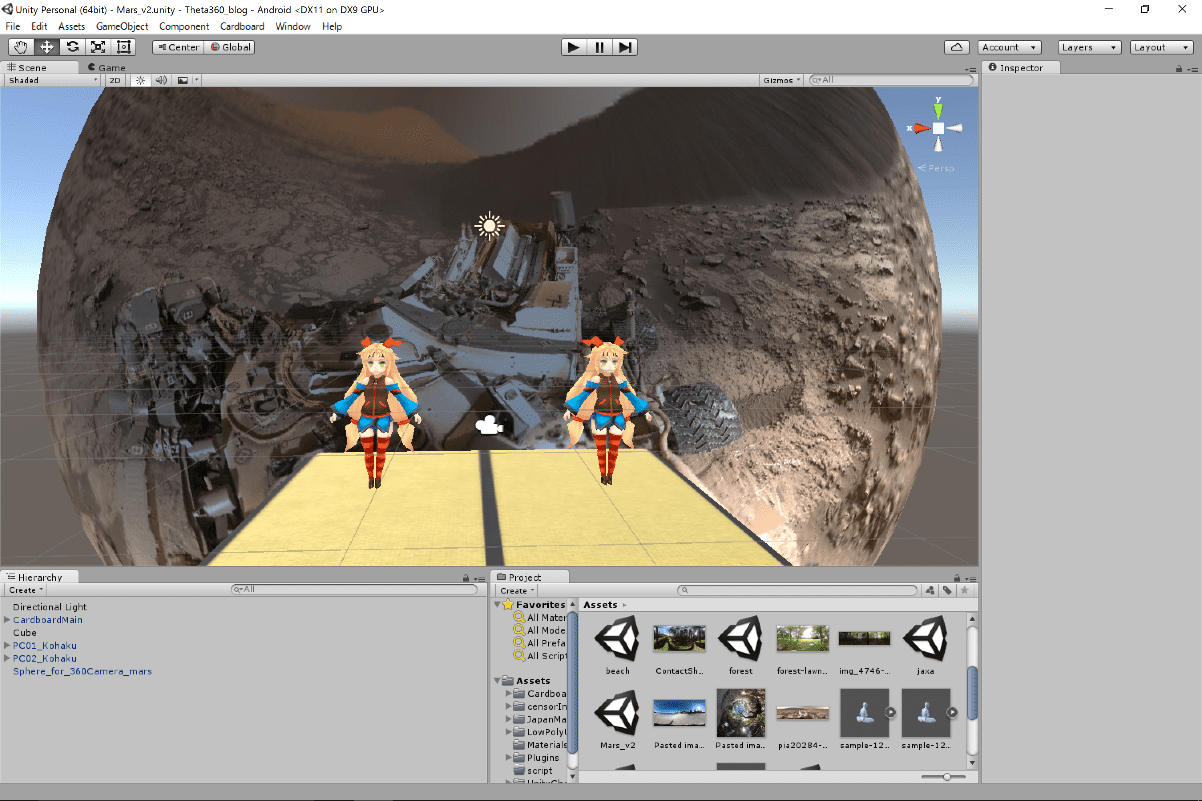Open the File menu
The image size is (1202, 801).
pyautogui.click(x=13, y=26)
